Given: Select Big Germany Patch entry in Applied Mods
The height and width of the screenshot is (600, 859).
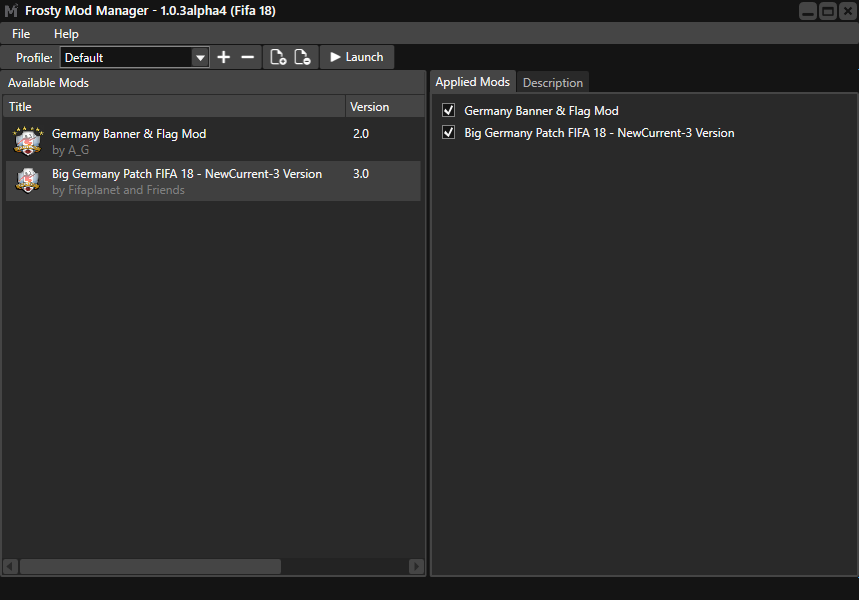Looking at the screenshot, I should click(599, 133).
